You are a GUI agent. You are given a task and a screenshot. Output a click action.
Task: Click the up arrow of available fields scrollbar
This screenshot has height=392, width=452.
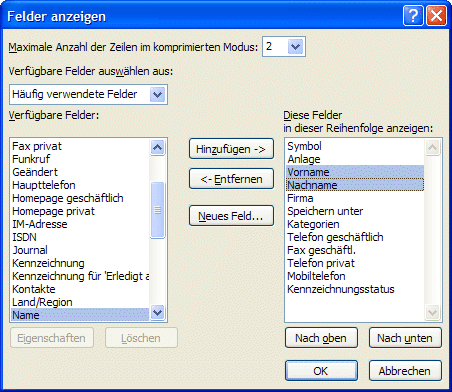[157, 147]
